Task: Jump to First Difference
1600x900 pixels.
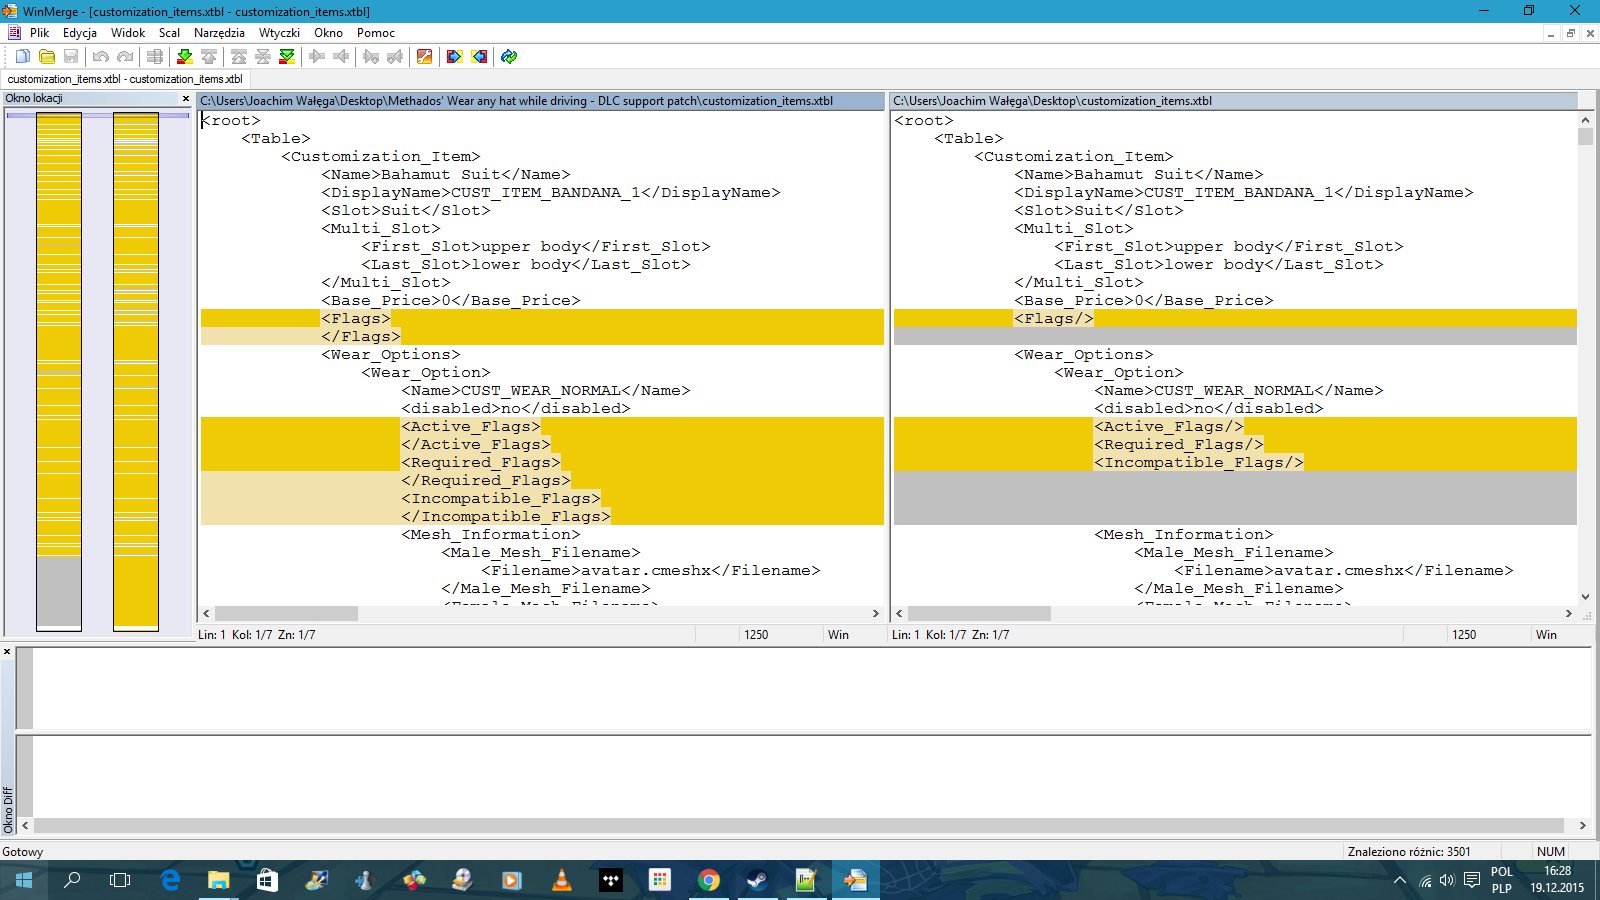Action: click(x=238, y=57)
